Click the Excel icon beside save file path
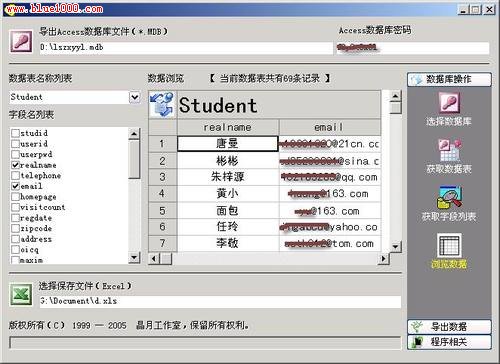This screenshot has height=364, width=500. pyautogui.click(x=21, y=295)
